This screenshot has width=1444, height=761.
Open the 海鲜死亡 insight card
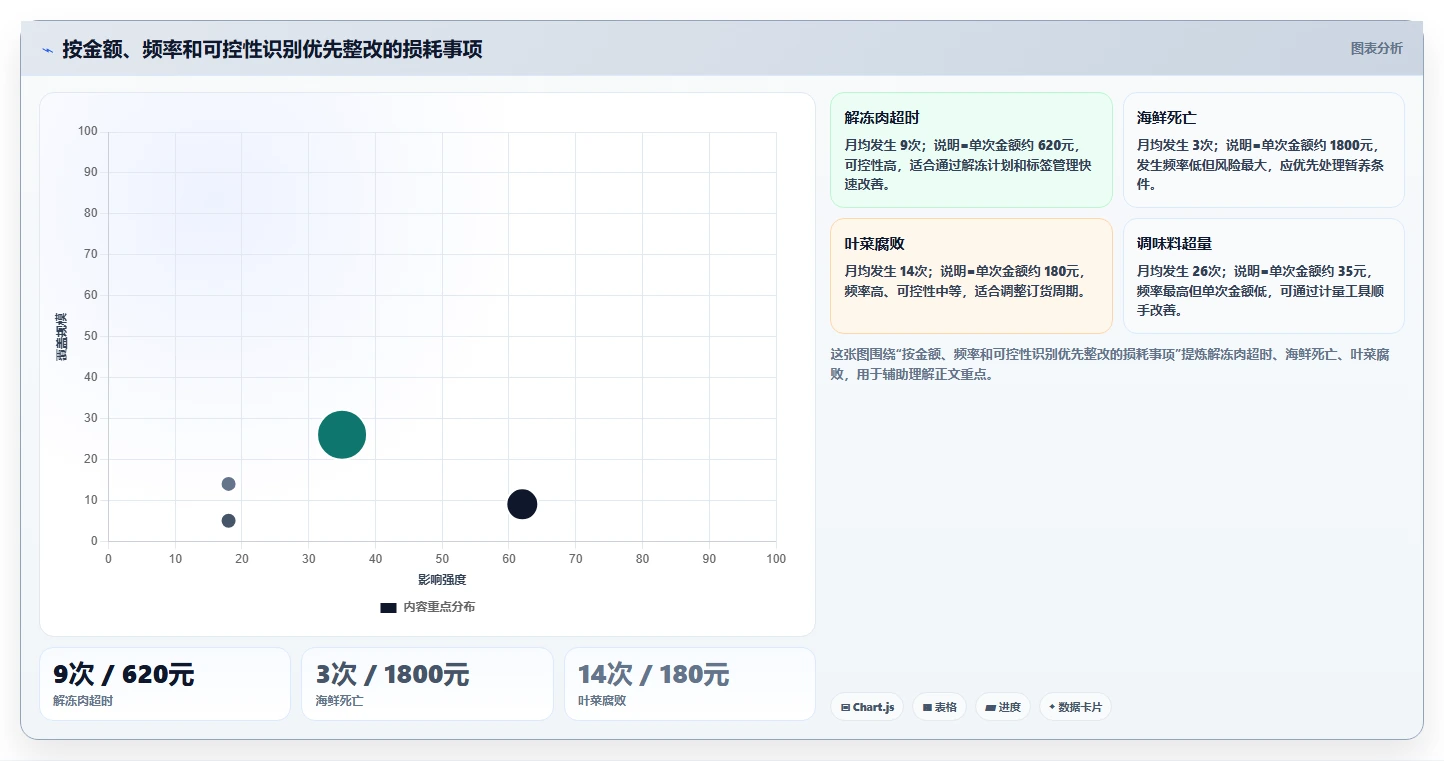pyautogui.click(x=1264, y=150)
